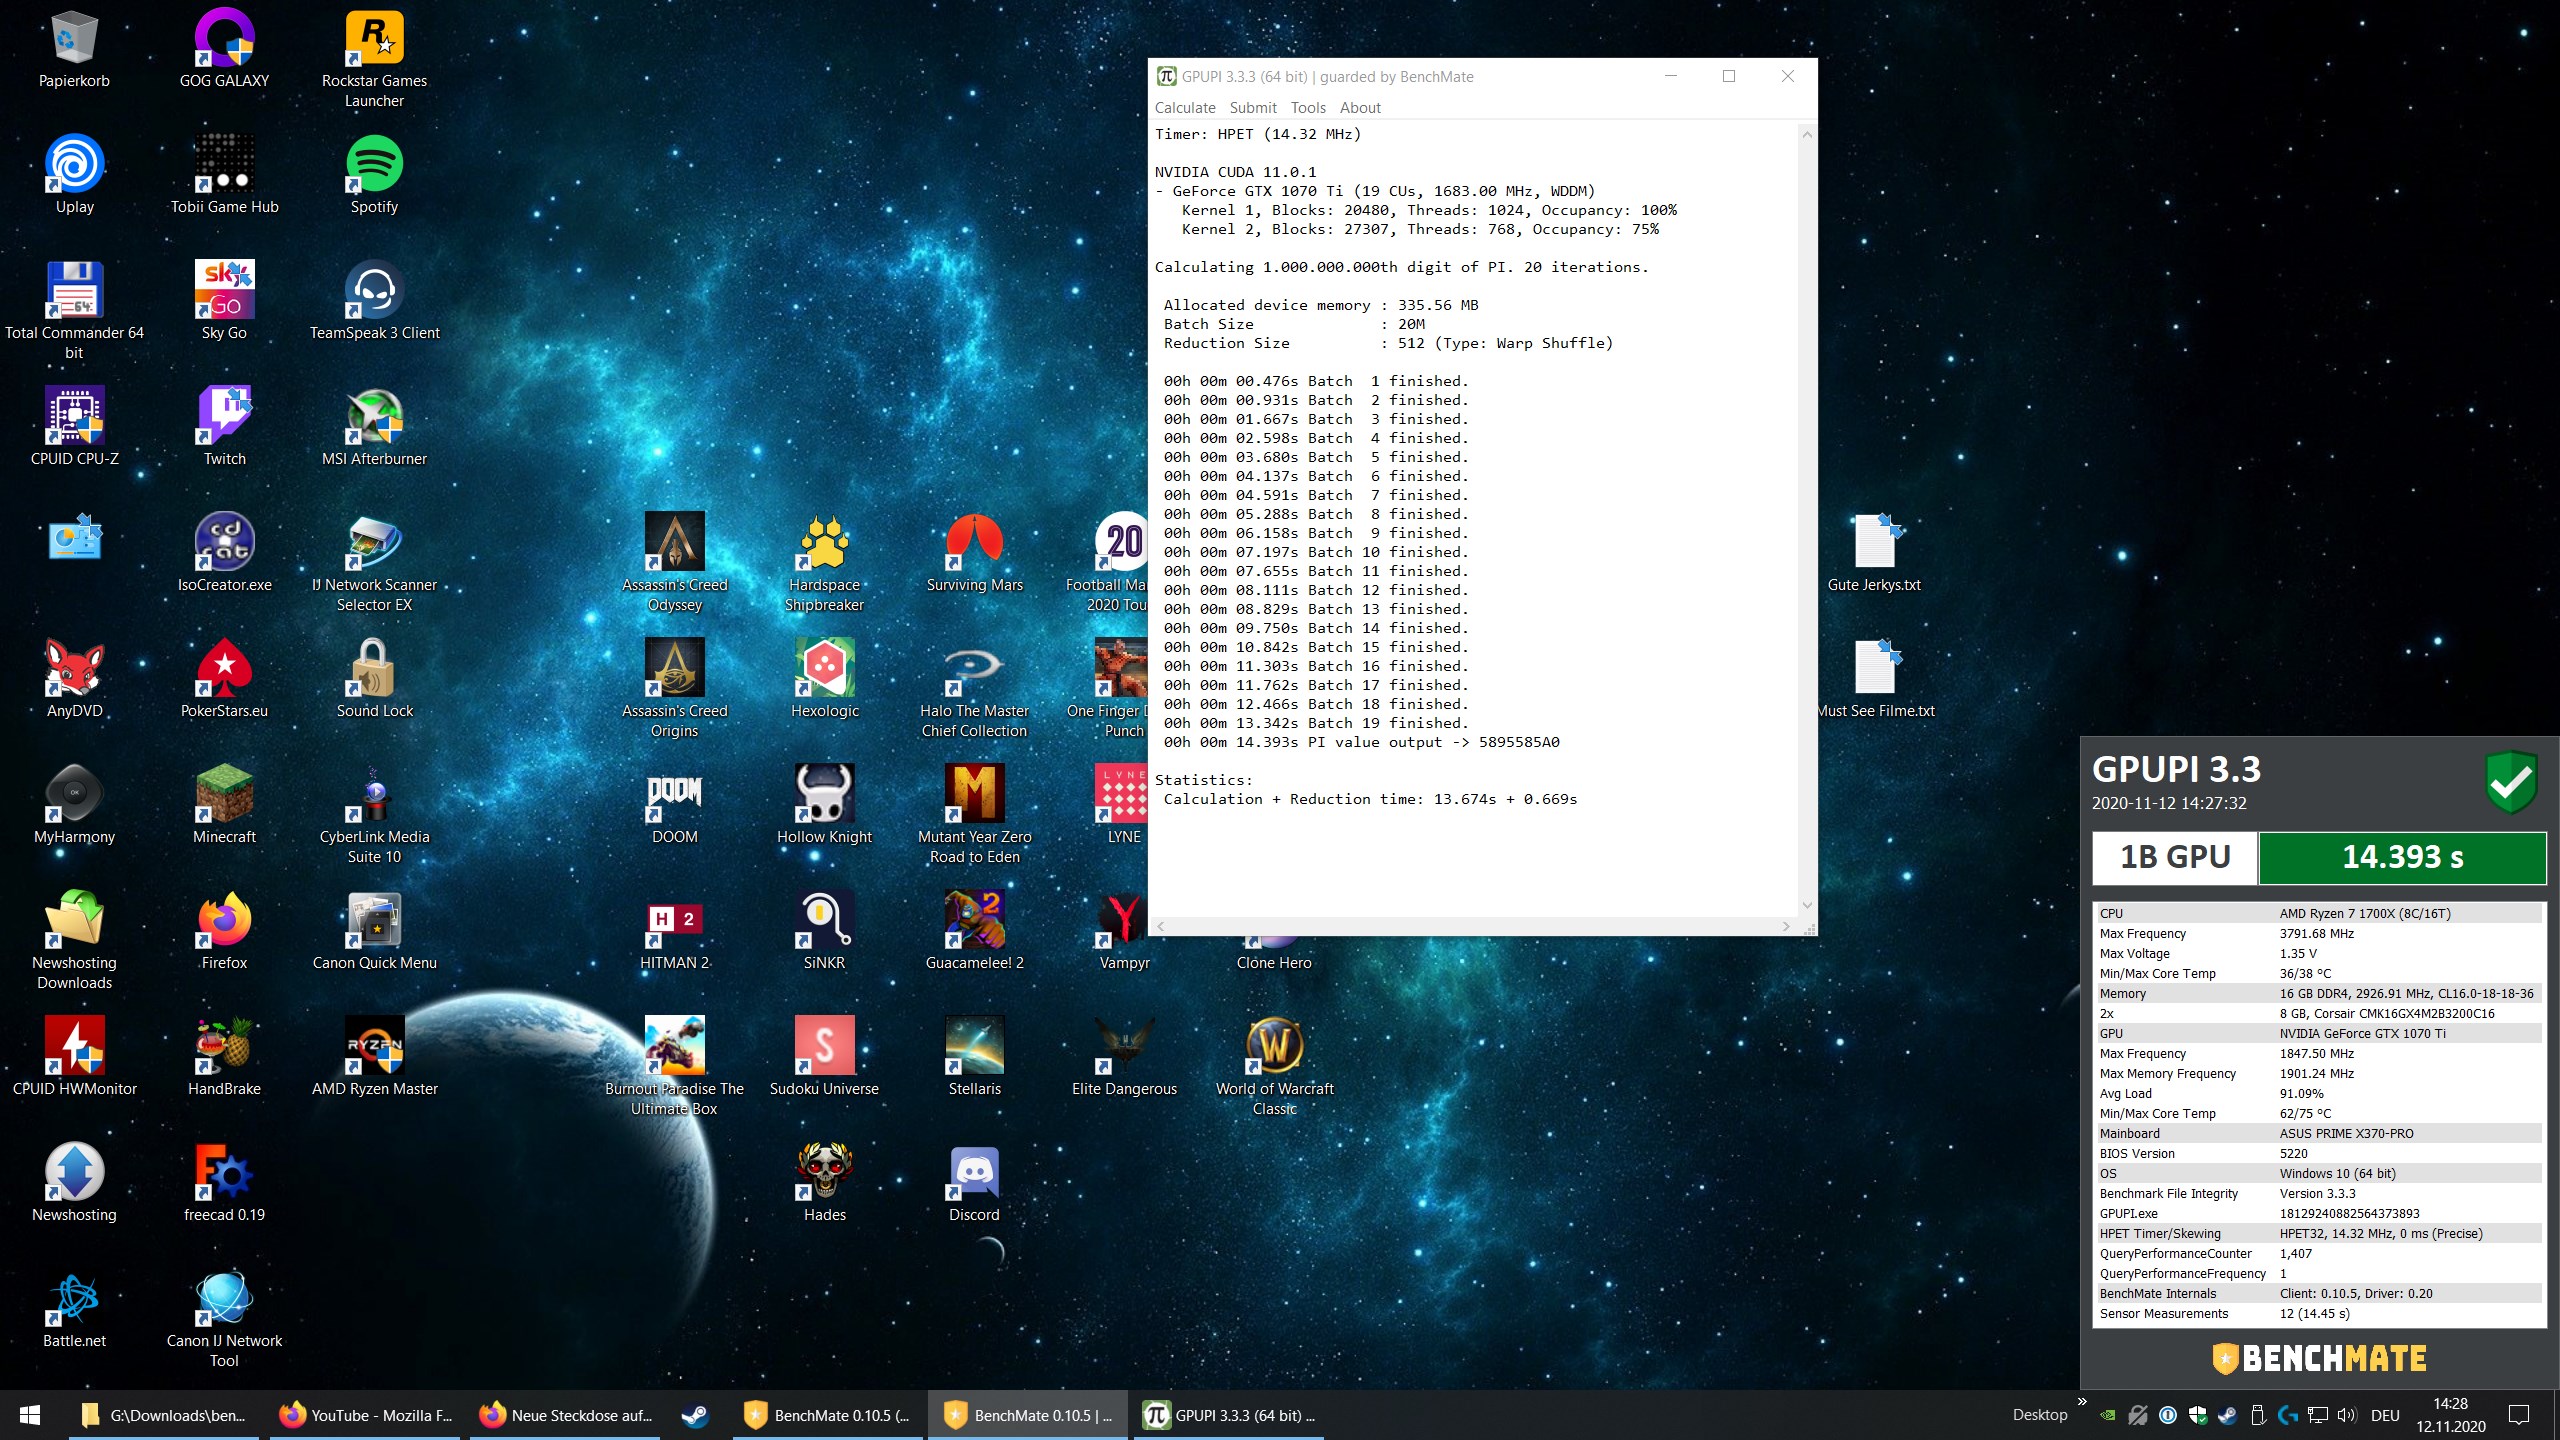
Task: Expand the taskbar Desktop toolbar chevron
Action: coord(2082,1402)
